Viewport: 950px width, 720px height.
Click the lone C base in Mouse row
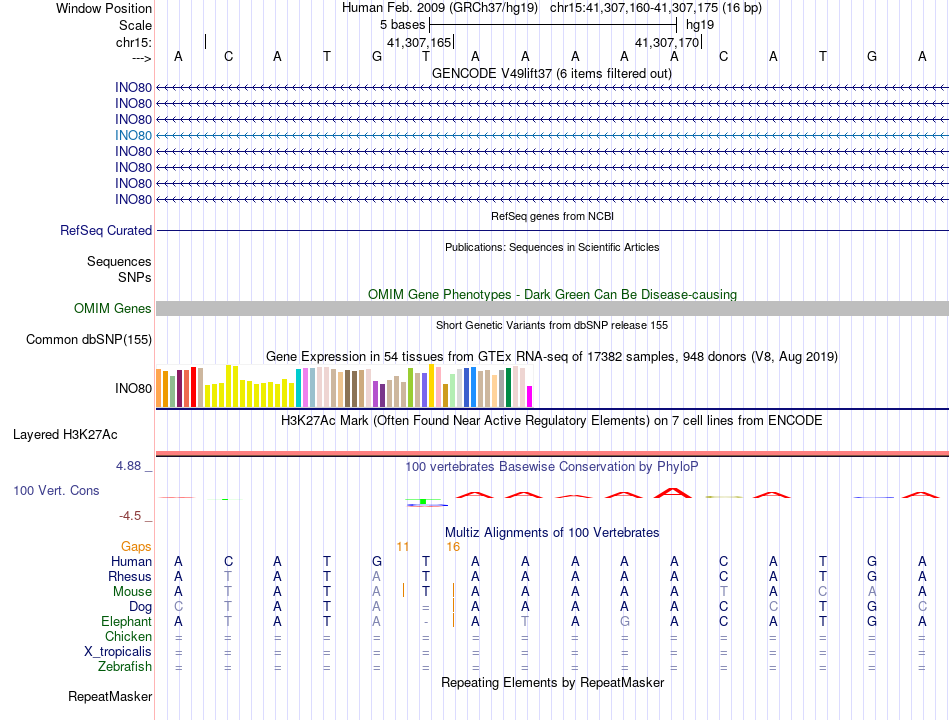pos(823,592)
